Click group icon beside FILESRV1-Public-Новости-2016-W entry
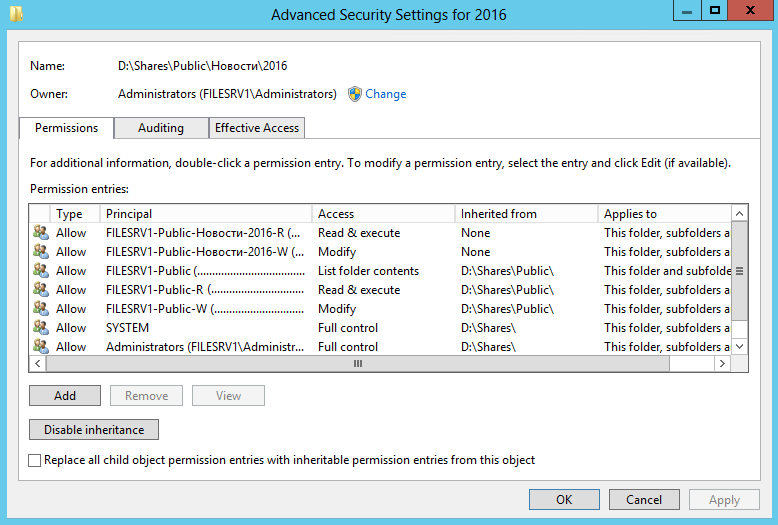 40,252
